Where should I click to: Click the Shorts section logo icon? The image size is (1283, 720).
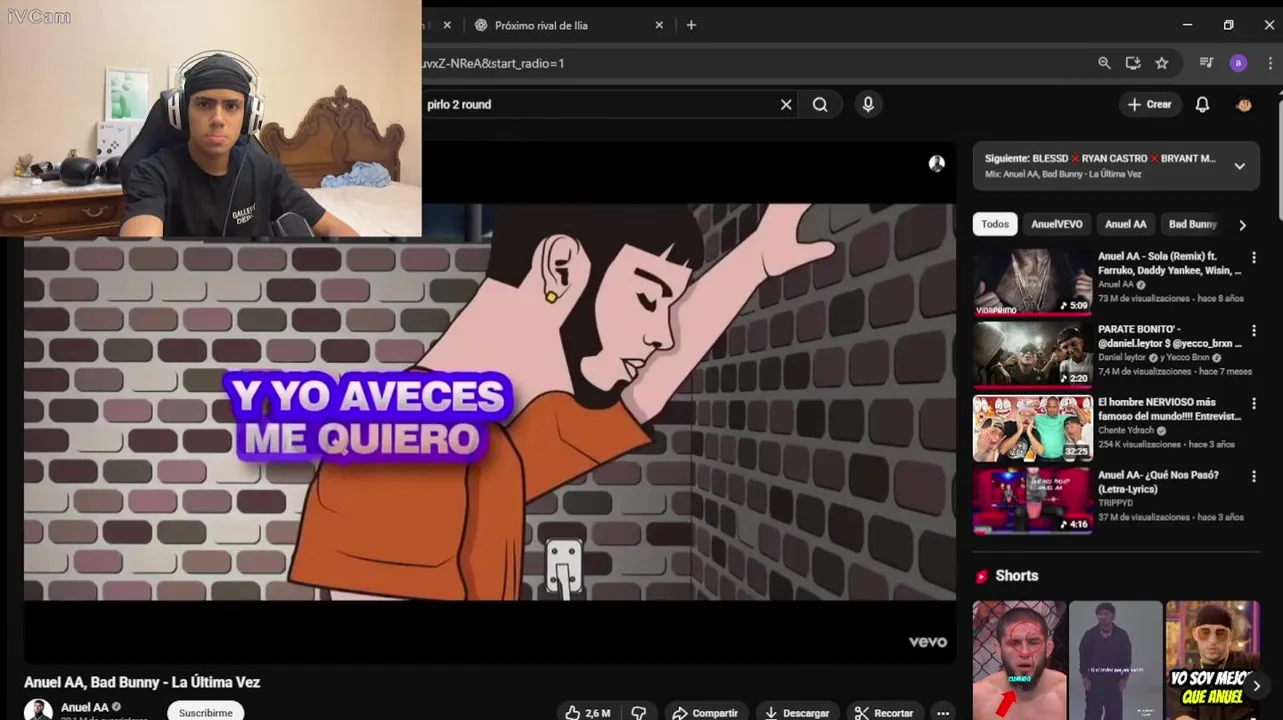click(981, 576)
